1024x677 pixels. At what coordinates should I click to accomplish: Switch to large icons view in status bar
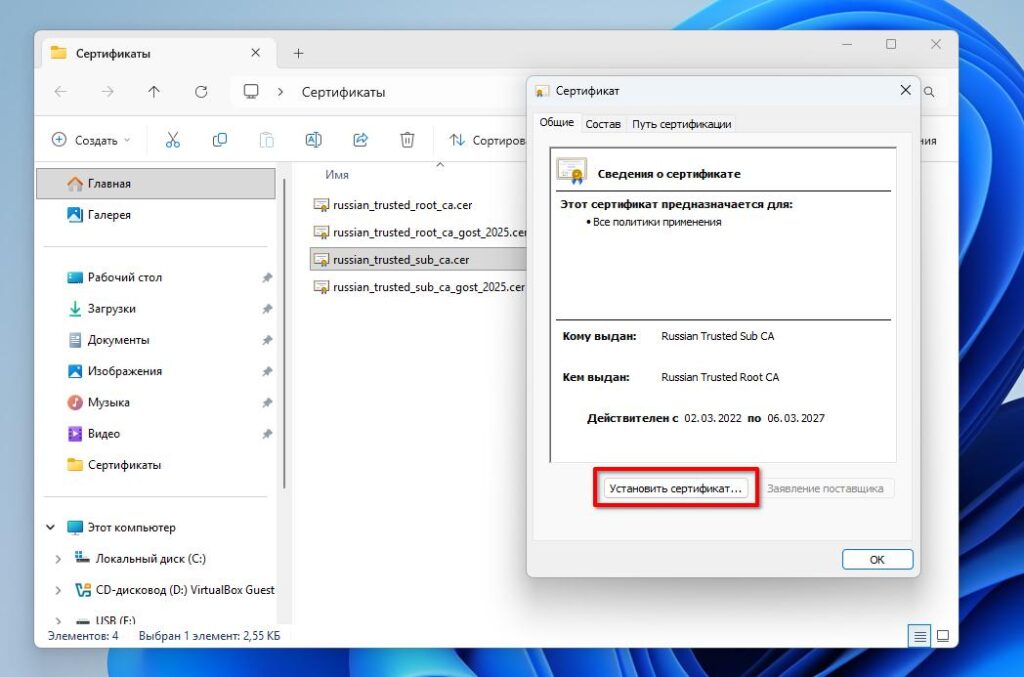coord(943,636)
